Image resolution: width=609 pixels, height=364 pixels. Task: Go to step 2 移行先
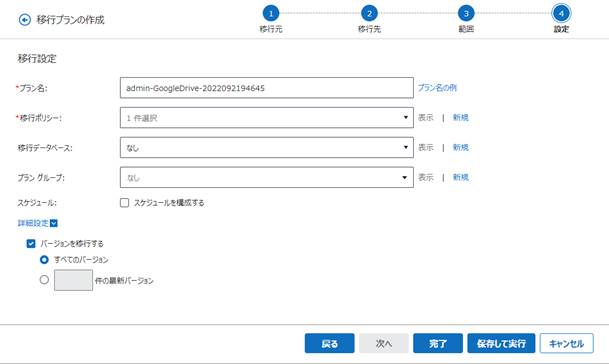coord(369,14)
